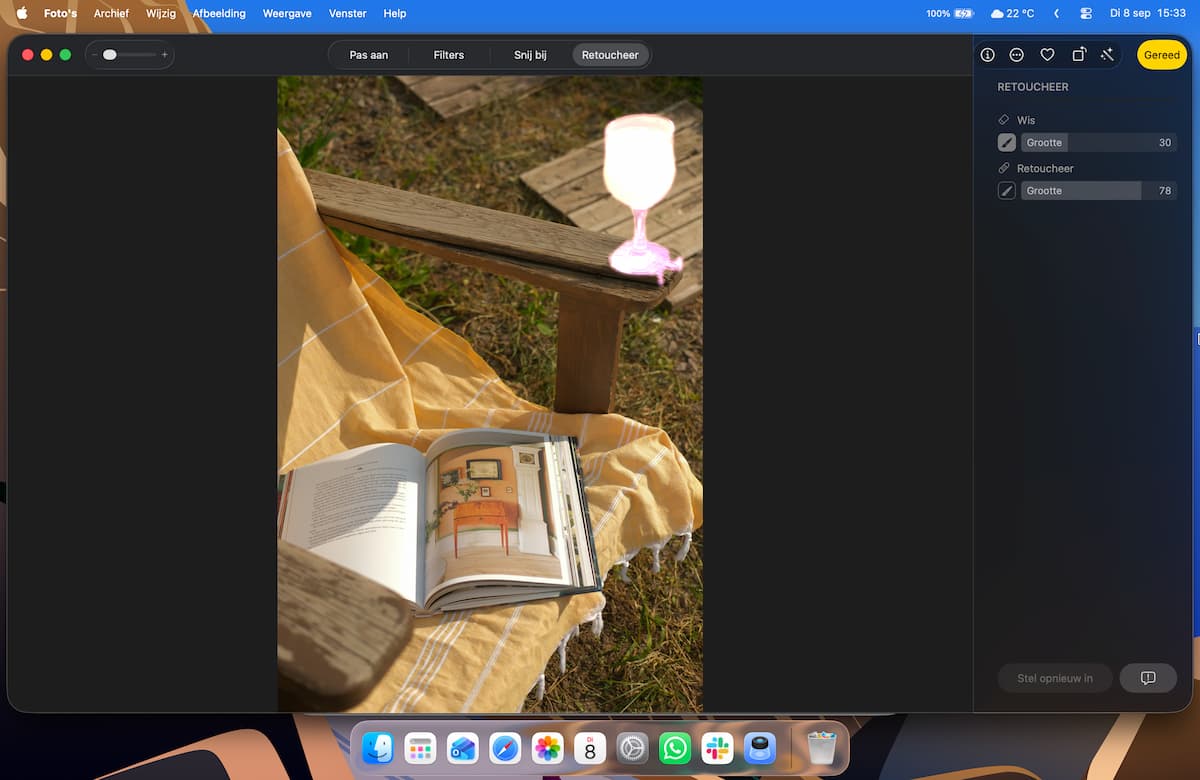The height and width of the screenshot is (780, 1200).
Task: Click the open book in the photo
Action: click(438, 520)
